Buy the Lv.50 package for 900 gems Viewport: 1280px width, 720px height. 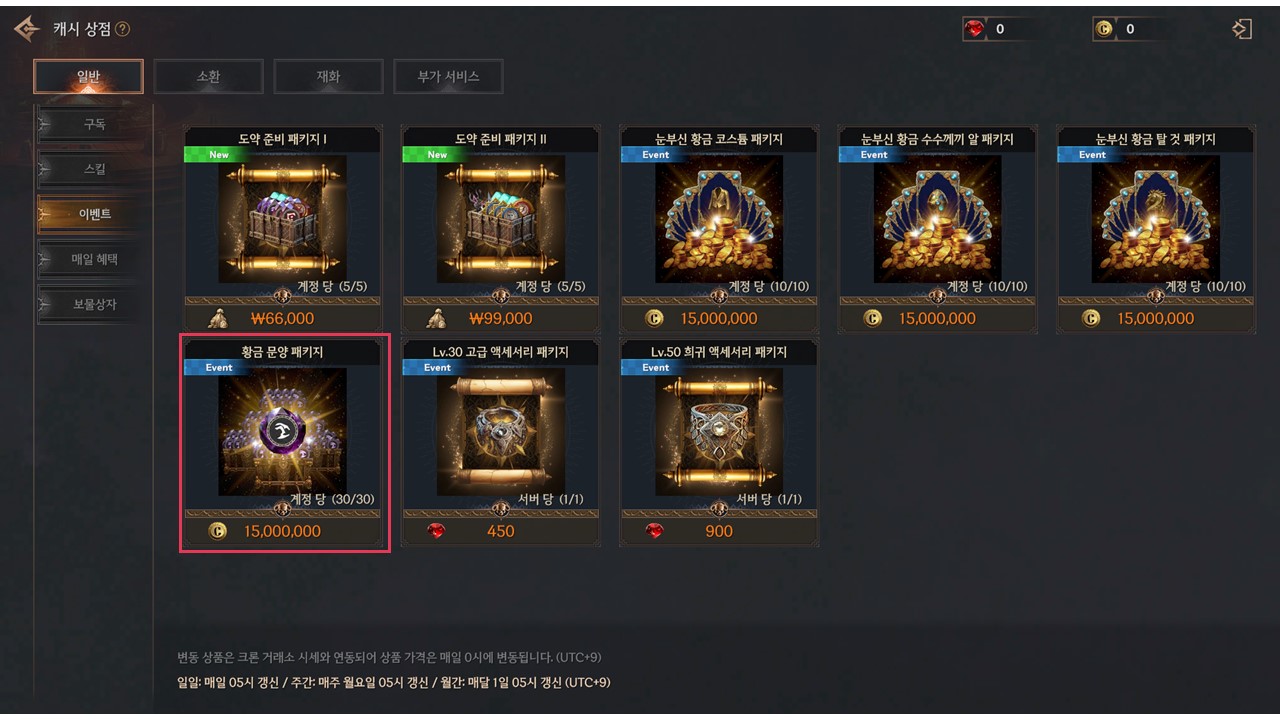tap(719, 531)
